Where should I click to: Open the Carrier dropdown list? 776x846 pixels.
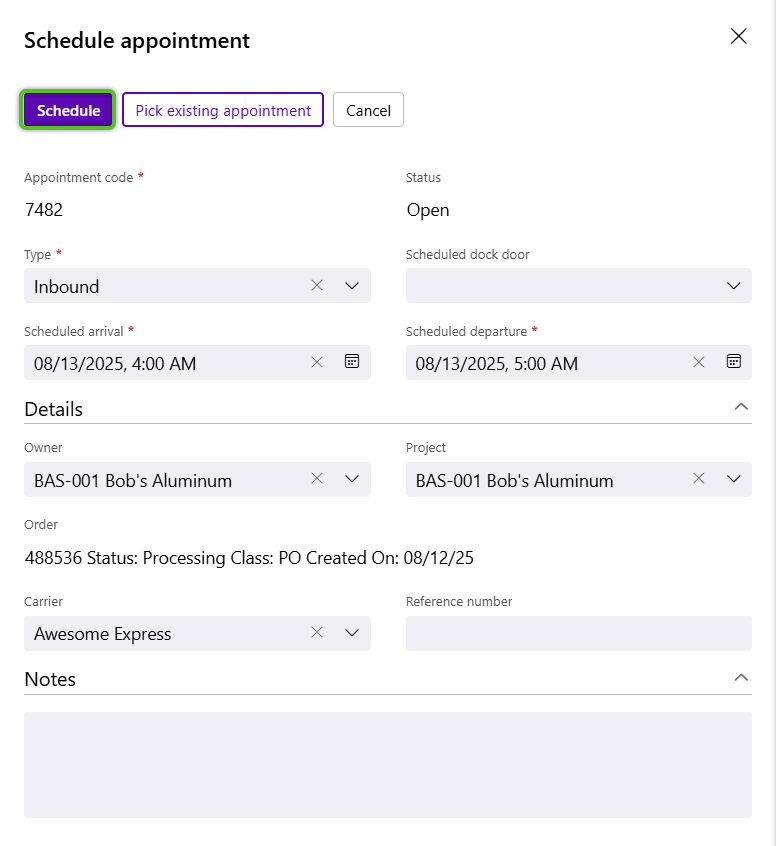coord(352,633)
